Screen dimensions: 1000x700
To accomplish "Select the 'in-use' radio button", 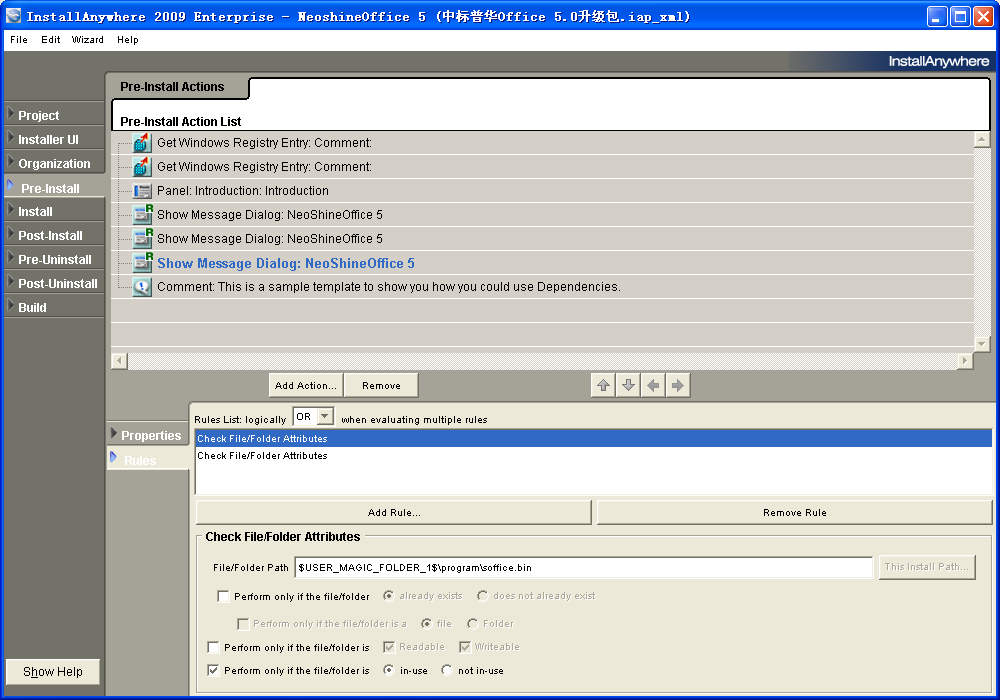I will click(x=388, y=670).
